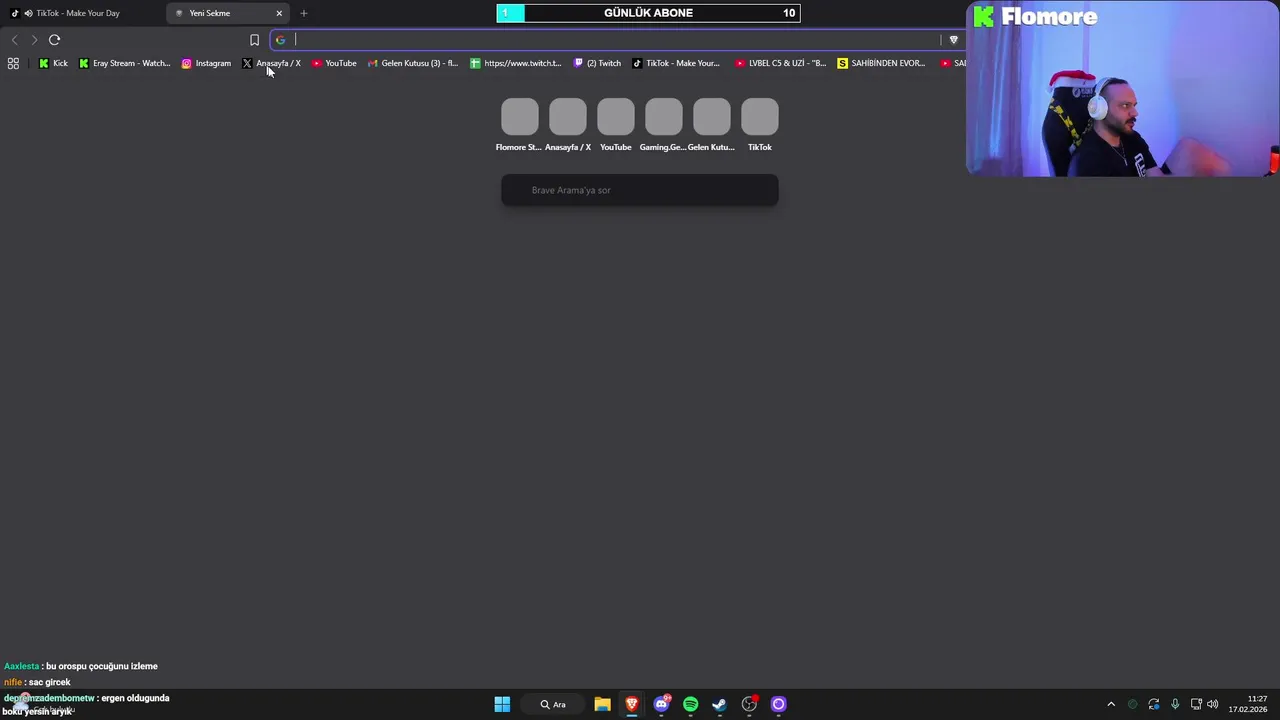Open File Explorer from taskbar
Image resolution: width=1280 pixels, height=720 pixels.
tap(602, 704)
